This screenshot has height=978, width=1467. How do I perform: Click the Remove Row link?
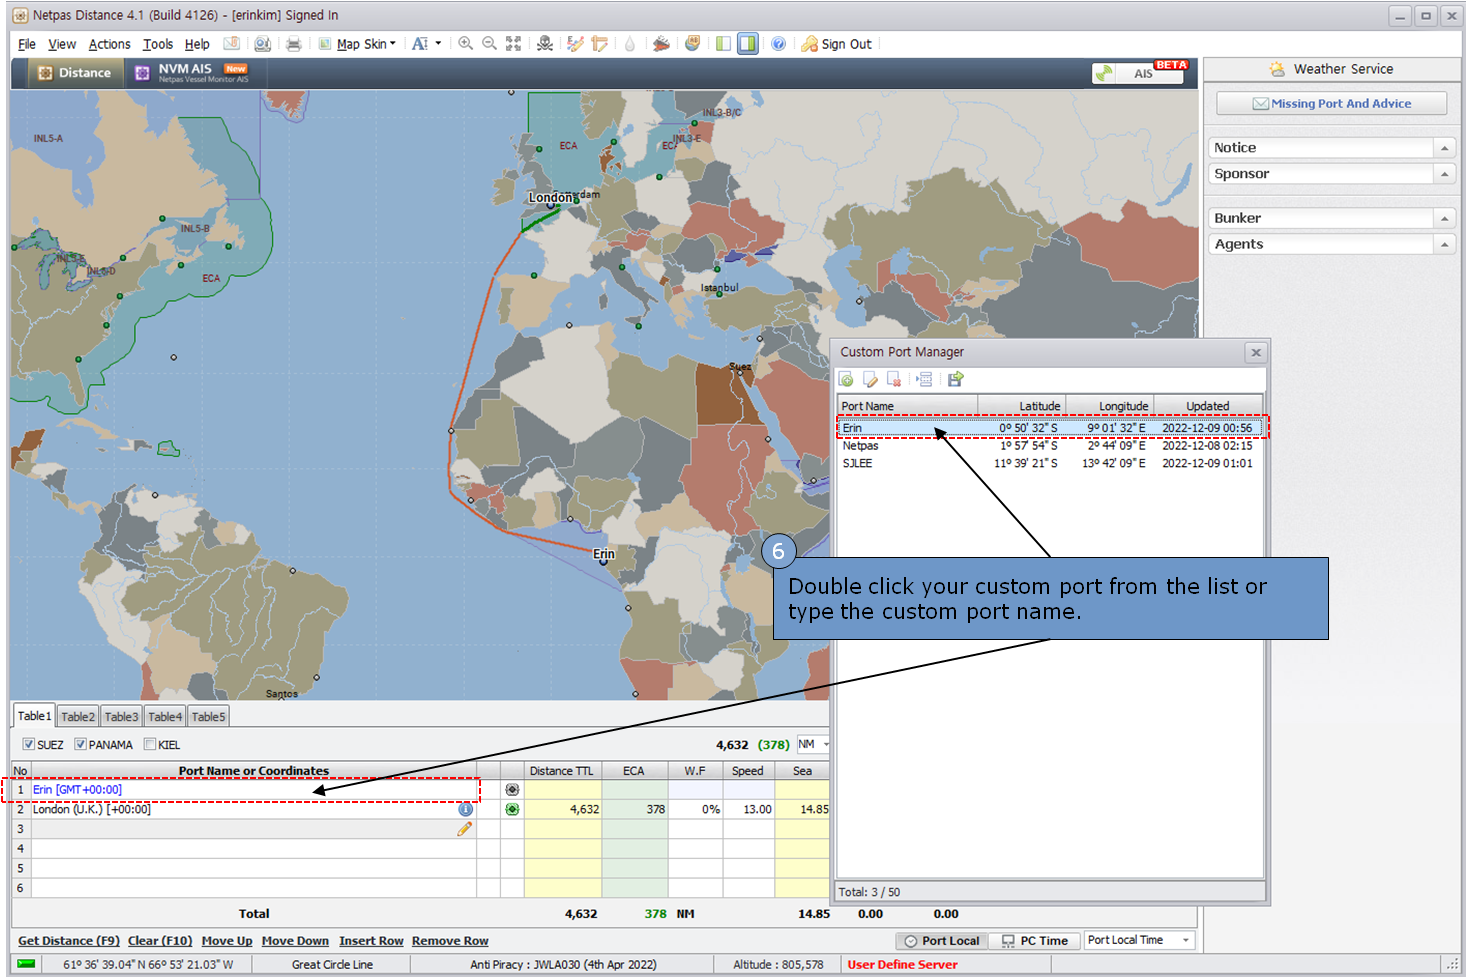coord(450,941)
